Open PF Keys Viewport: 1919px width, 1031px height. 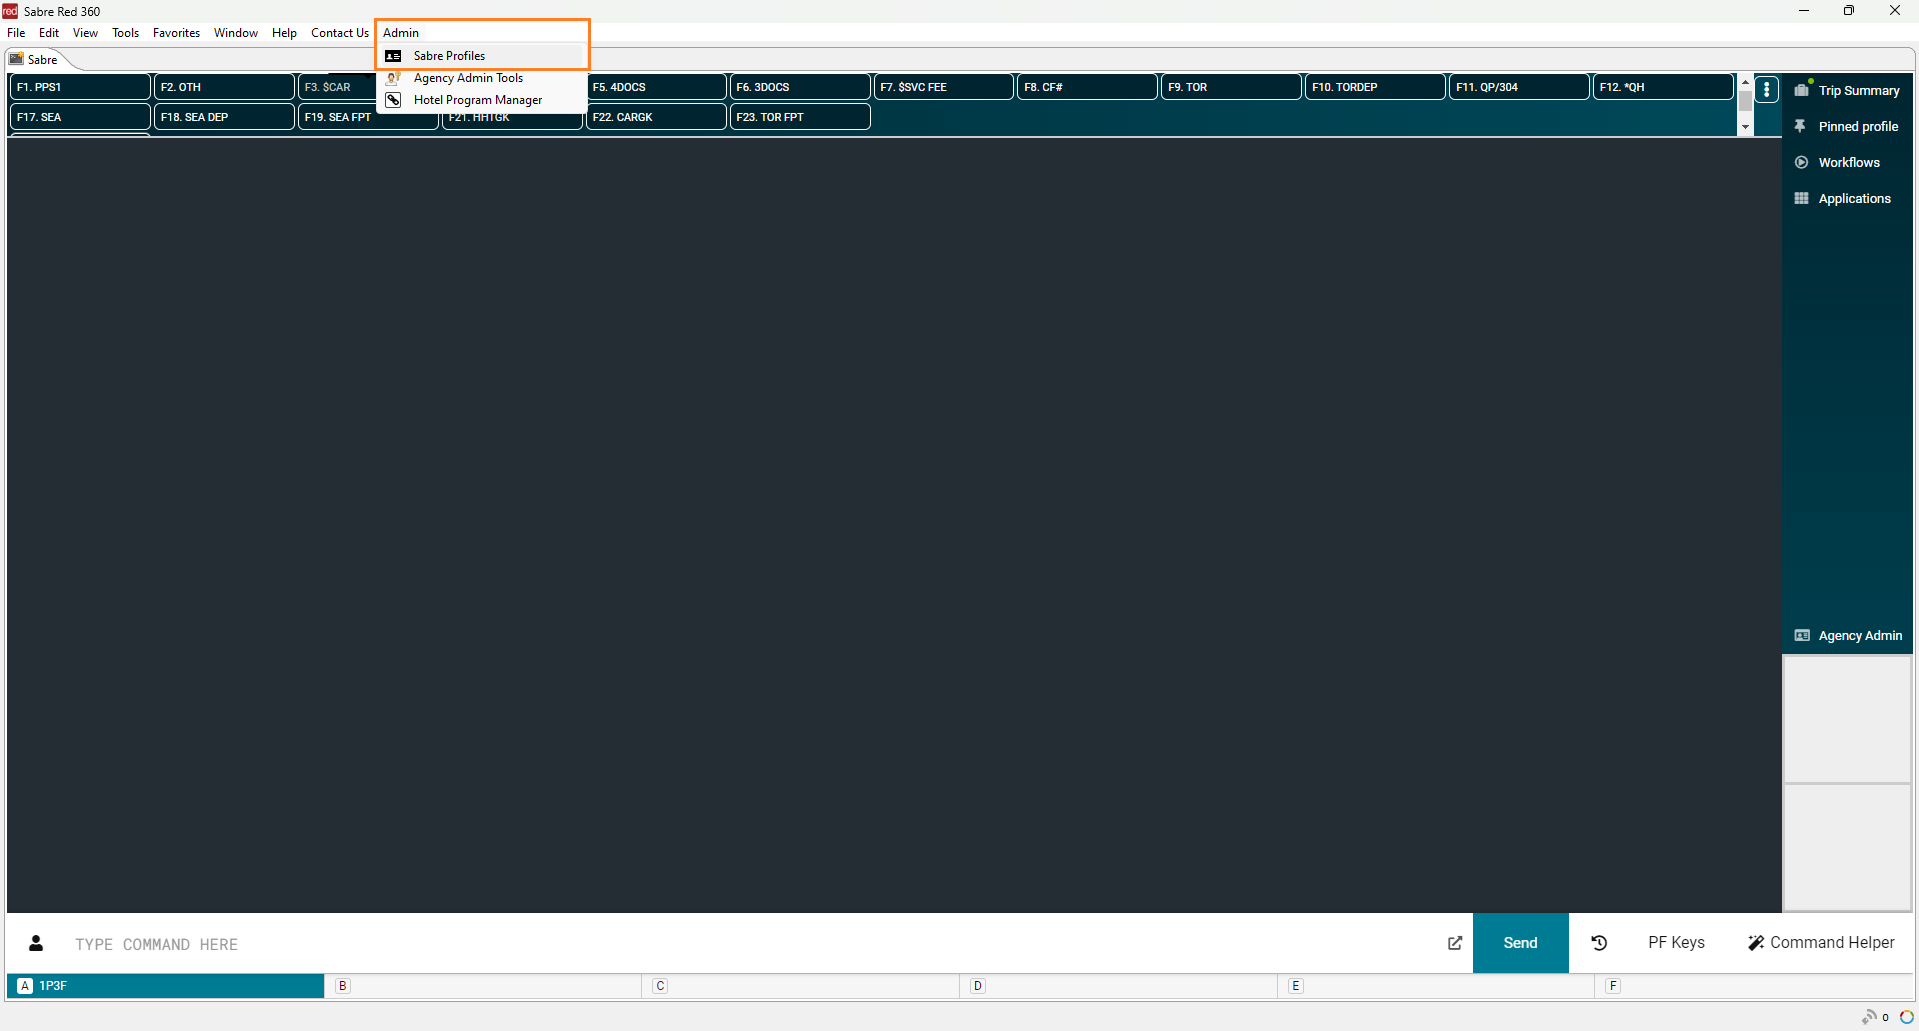tap(1676, 943)
